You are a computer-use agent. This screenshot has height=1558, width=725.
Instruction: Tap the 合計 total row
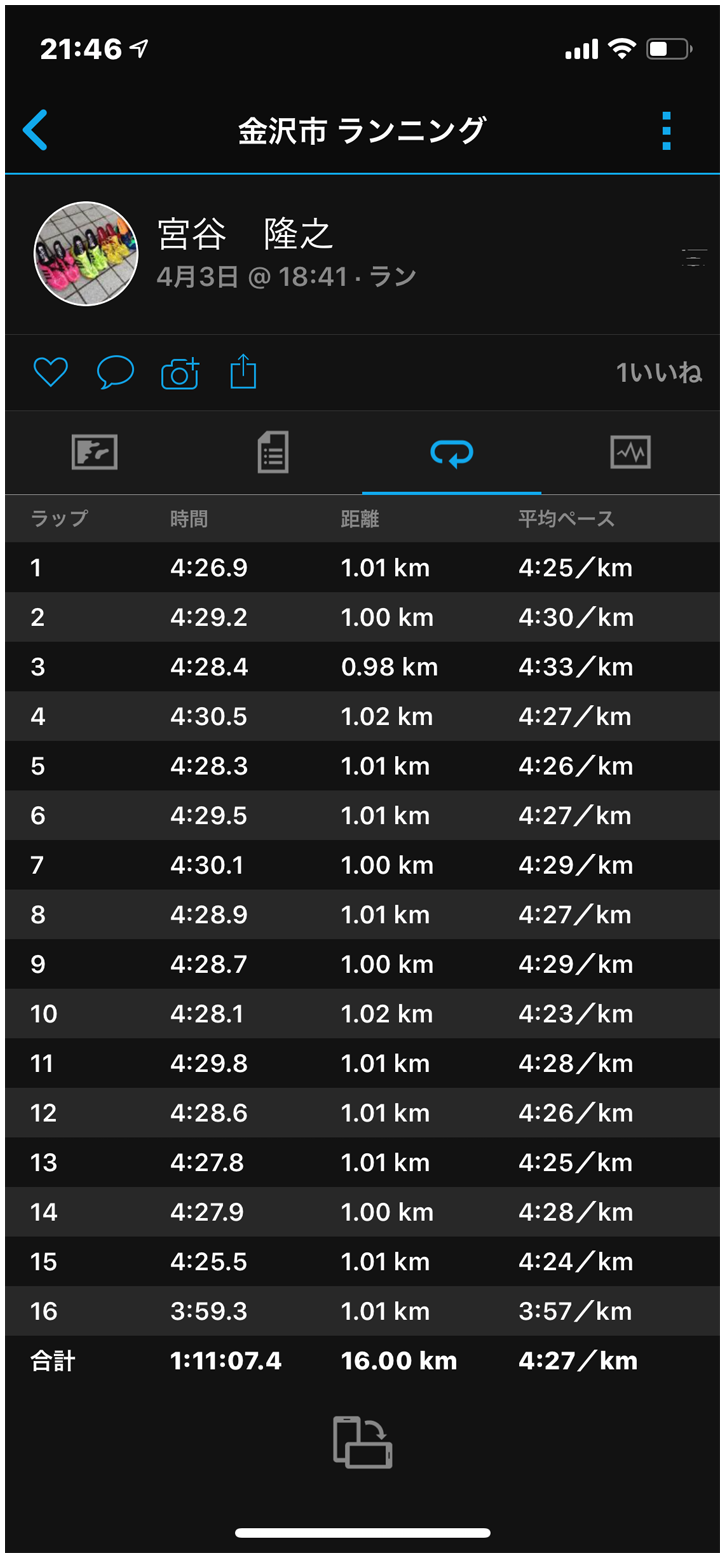[x=362, y=1361]
